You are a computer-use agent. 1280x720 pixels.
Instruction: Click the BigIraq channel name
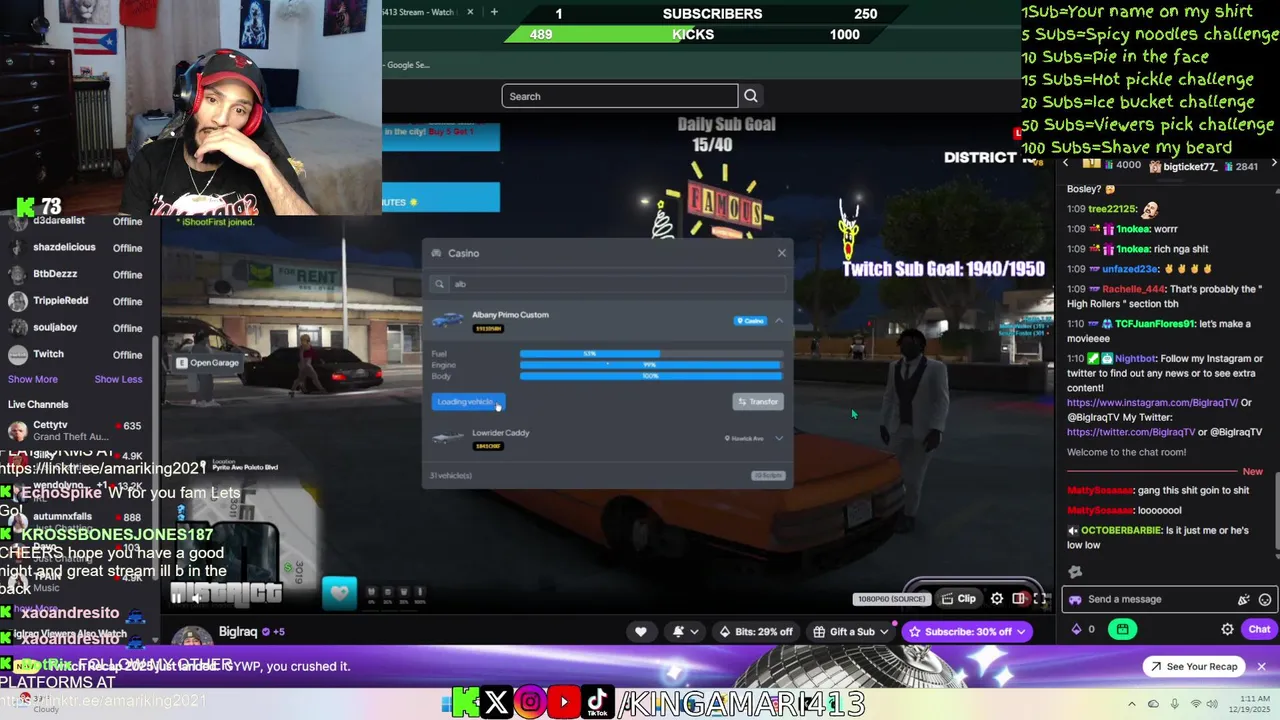(238, 632)
